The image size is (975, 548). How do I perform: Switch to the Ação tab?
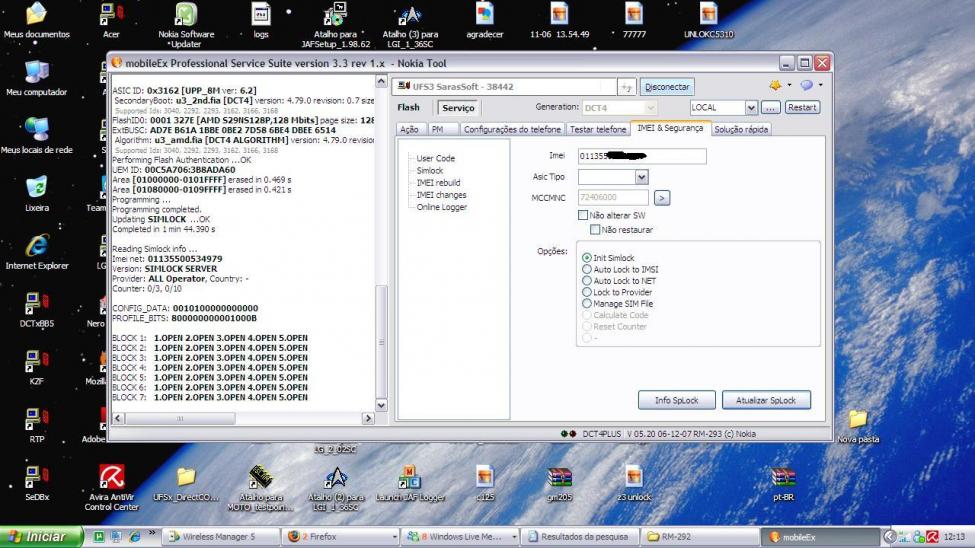(409, 129)
